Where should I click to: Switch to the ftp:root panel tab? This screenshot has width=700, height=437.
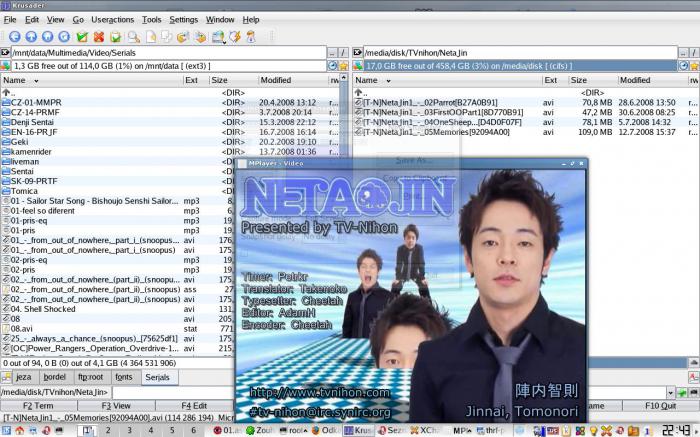pos(91,377)
